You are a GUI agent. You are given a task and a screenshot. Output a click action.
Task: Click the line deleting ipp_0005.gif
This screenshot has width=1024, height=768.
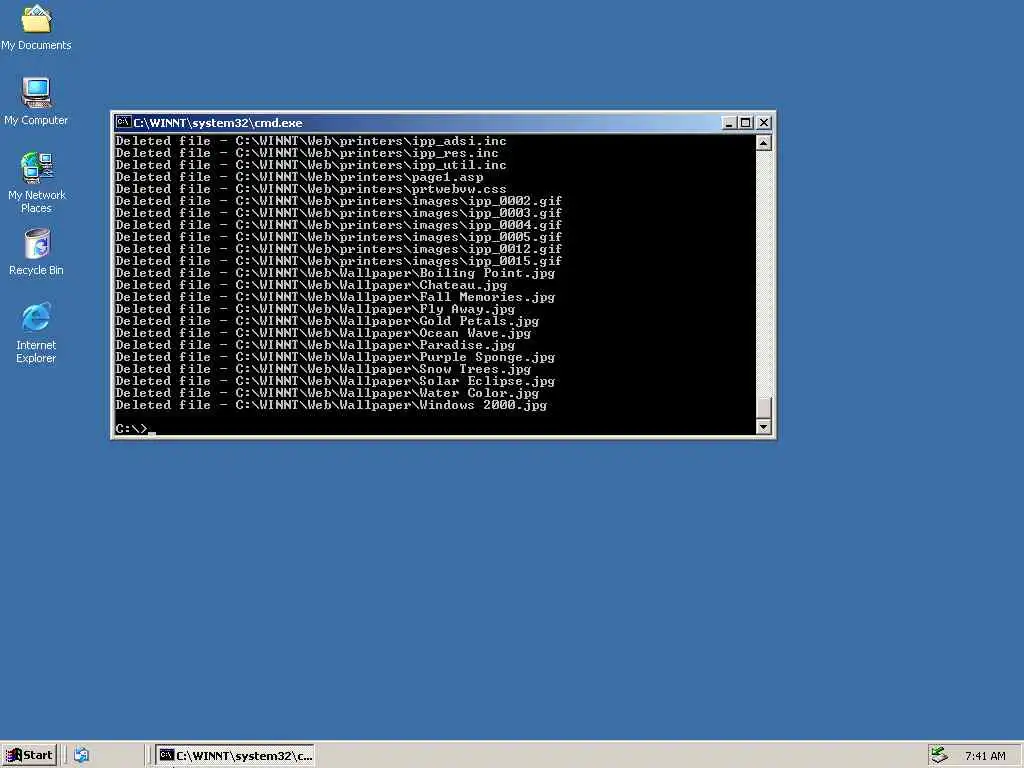339,237
